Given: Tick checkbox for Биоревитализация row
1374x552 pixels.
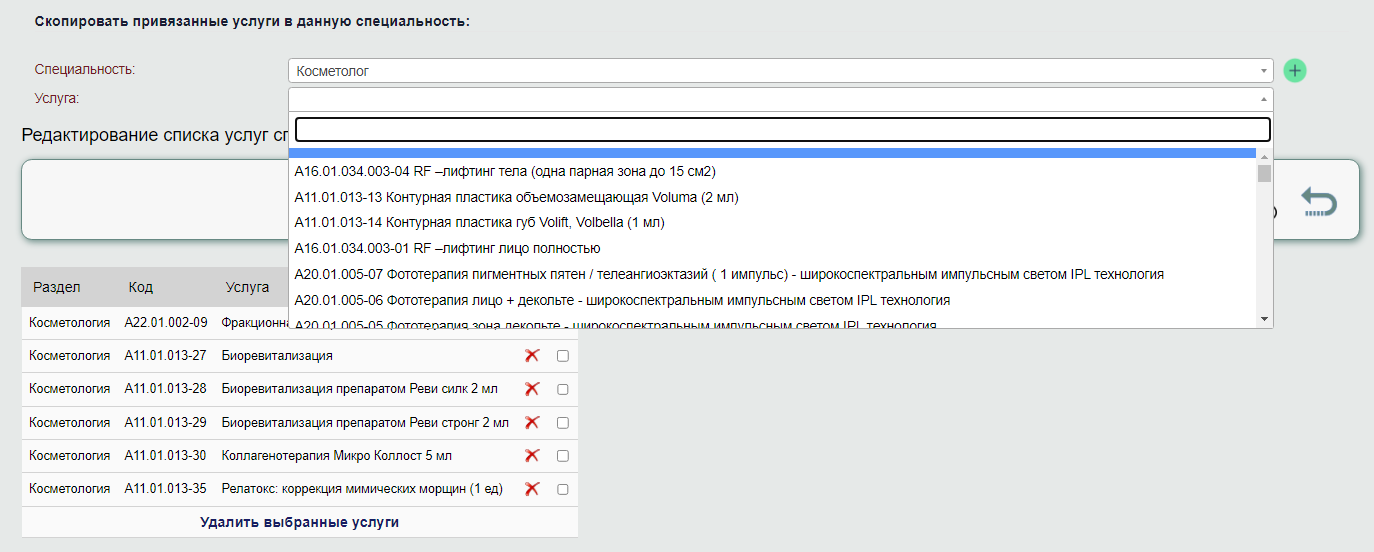Looking at the screenshot, I should tap(562, 356).
